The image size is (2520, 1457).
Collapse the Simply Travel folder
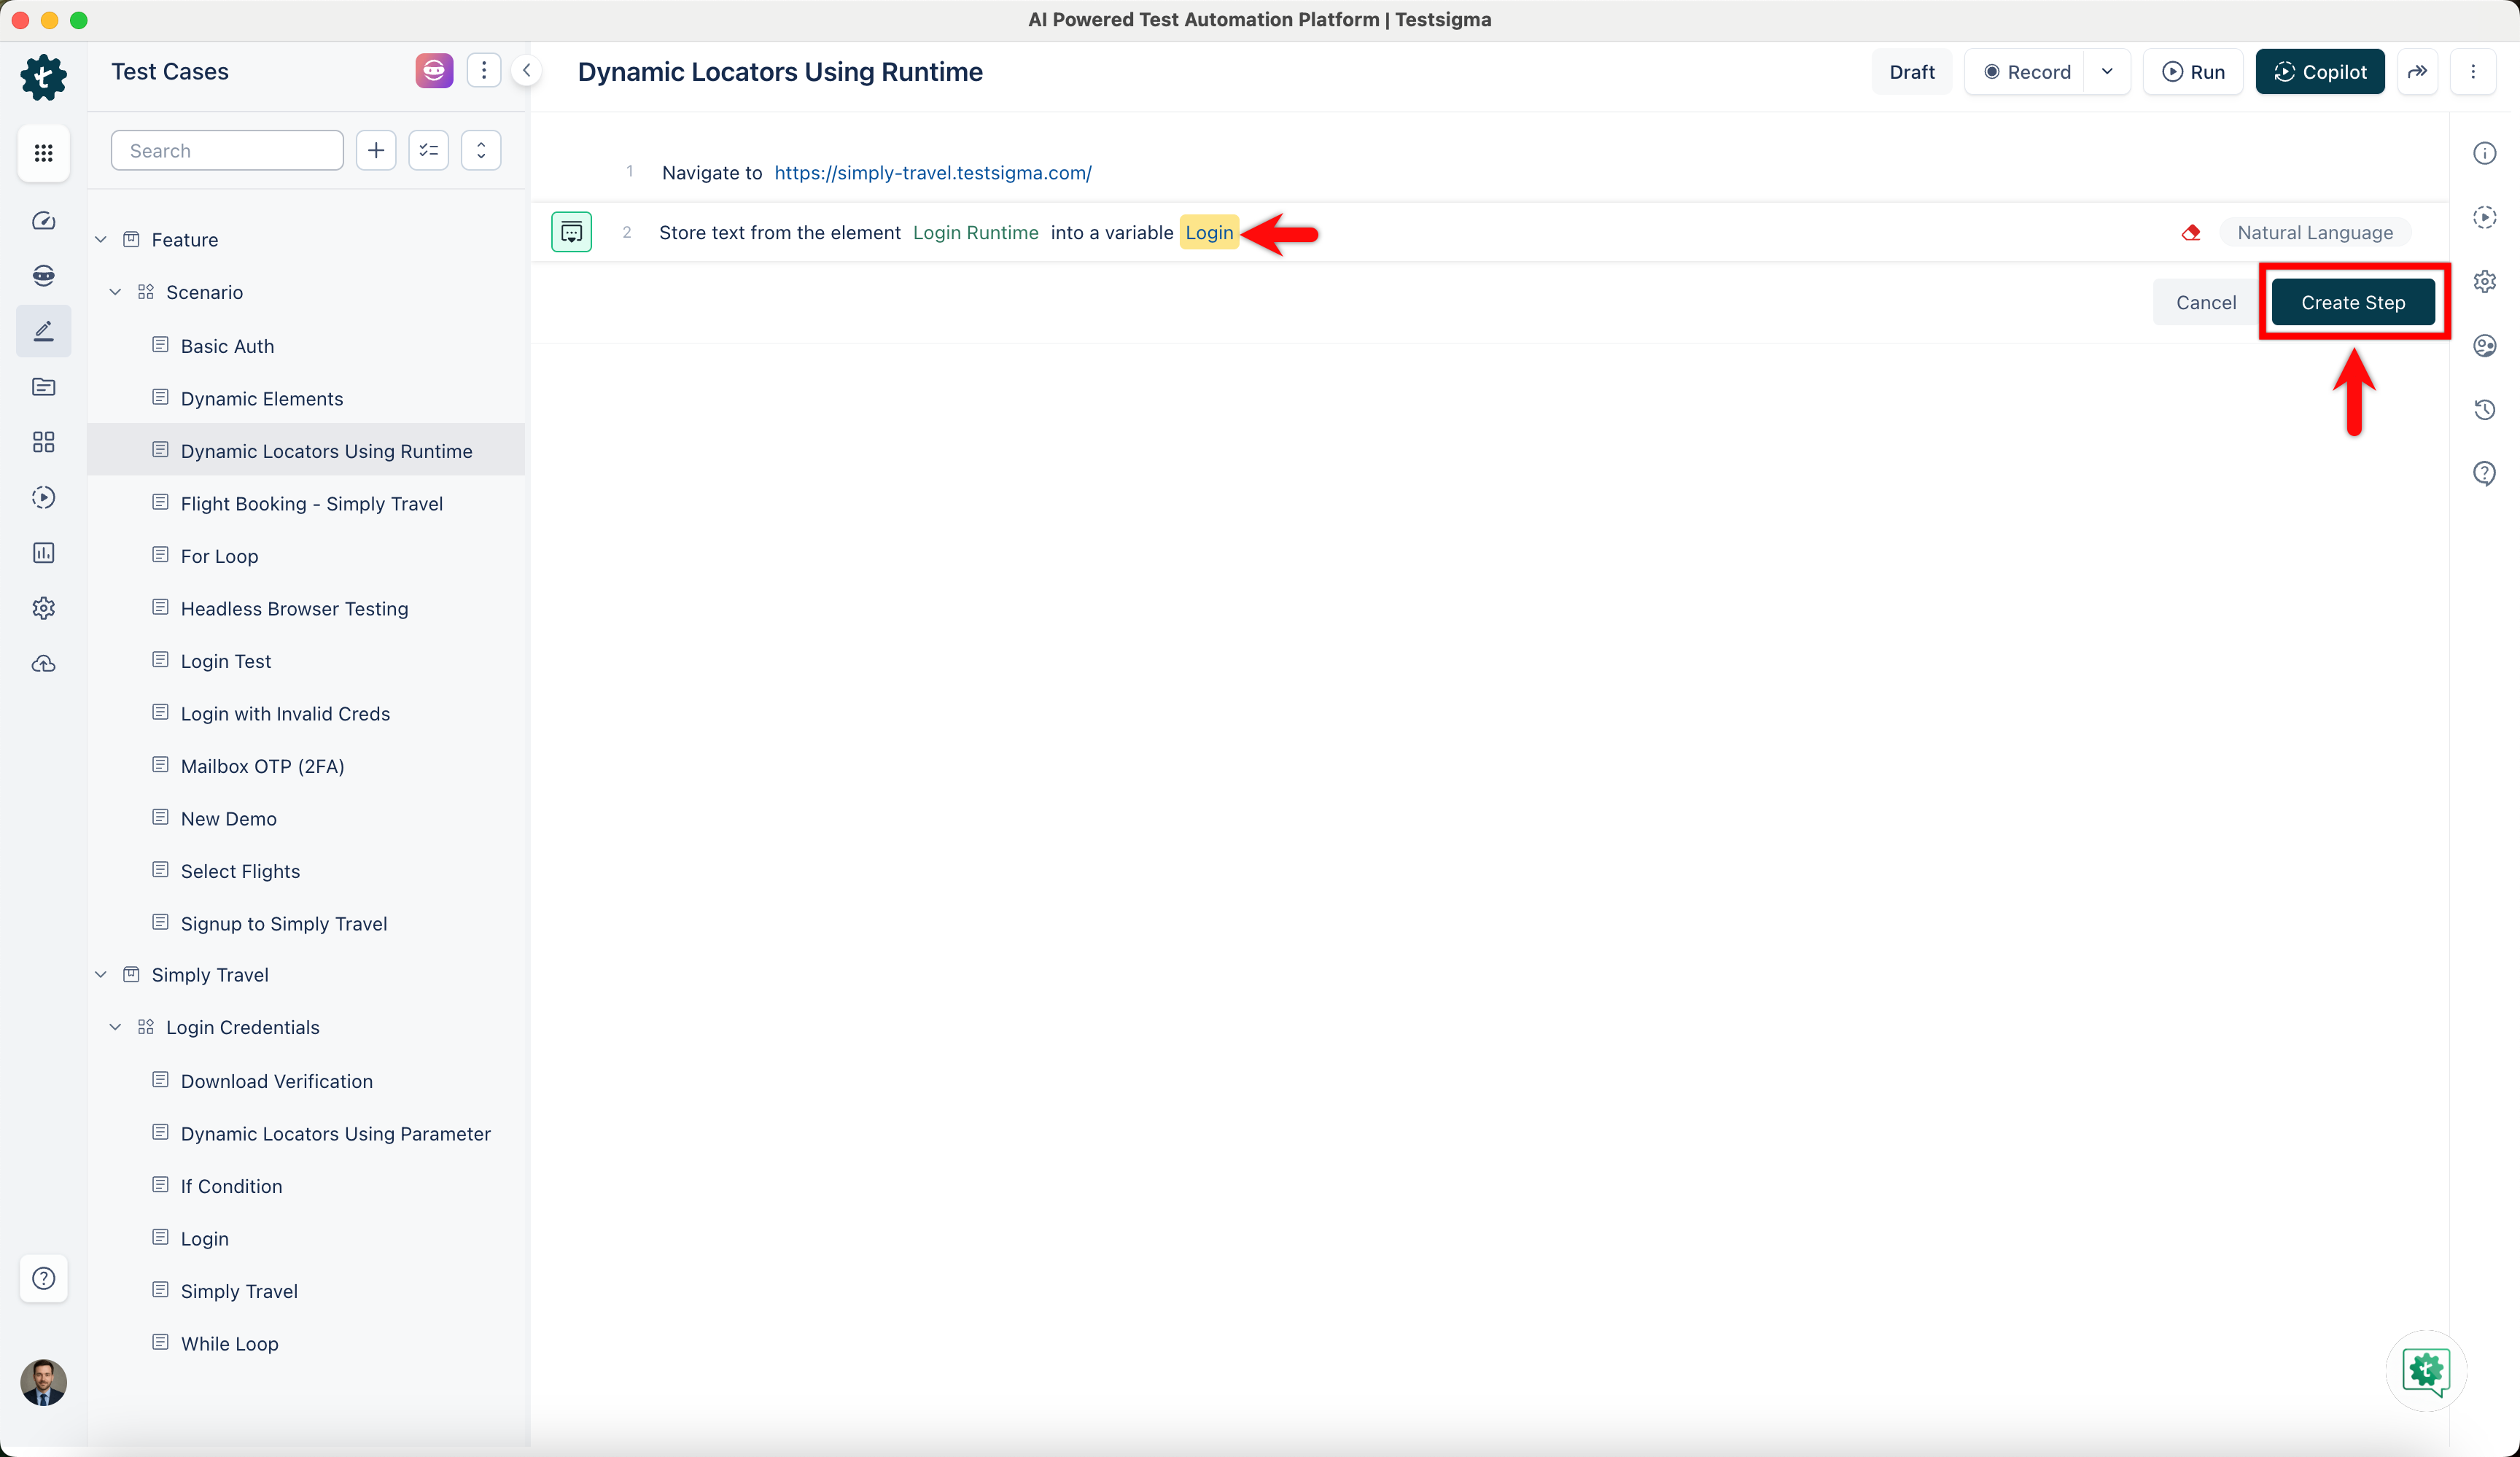pyautogui.click(x=101, y=974)
